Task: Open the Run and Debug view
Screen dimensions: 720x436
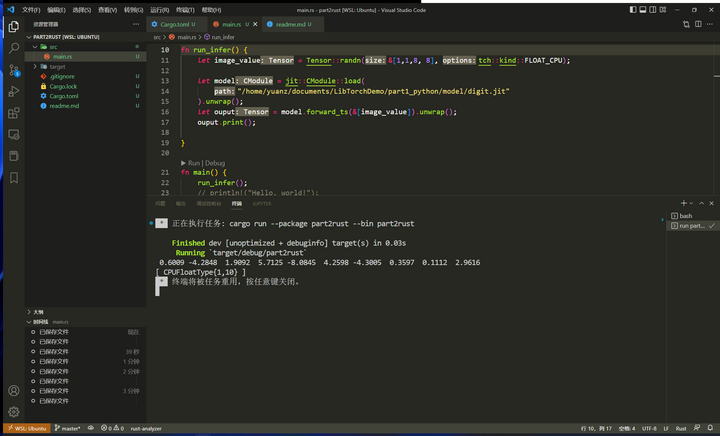Action: [14, 91]
